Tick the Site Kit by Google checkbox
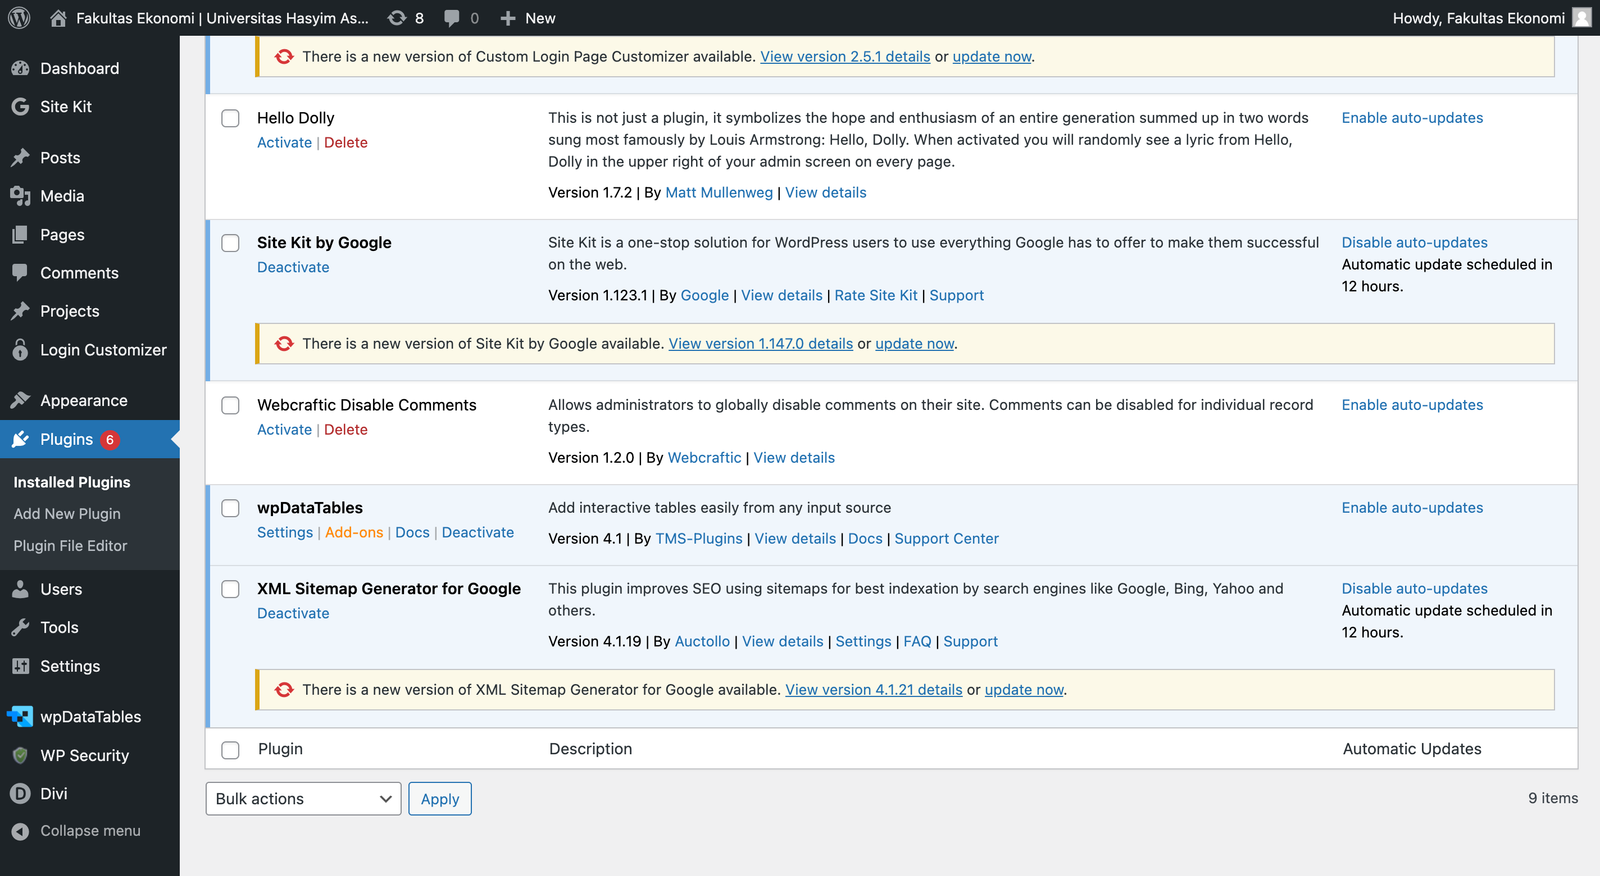This screenshot has width=1600, height=876. pos(231,243)
